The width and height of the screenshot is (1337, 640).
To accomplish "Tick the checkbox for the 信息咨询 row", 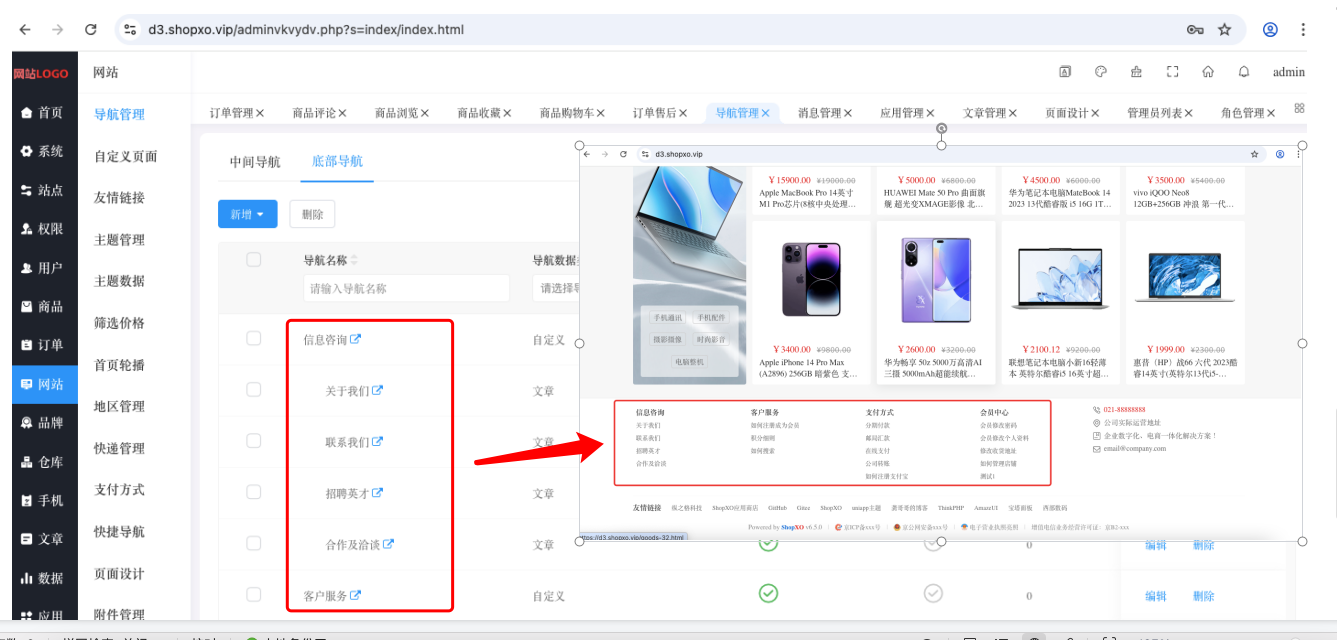I will (254, 339).
